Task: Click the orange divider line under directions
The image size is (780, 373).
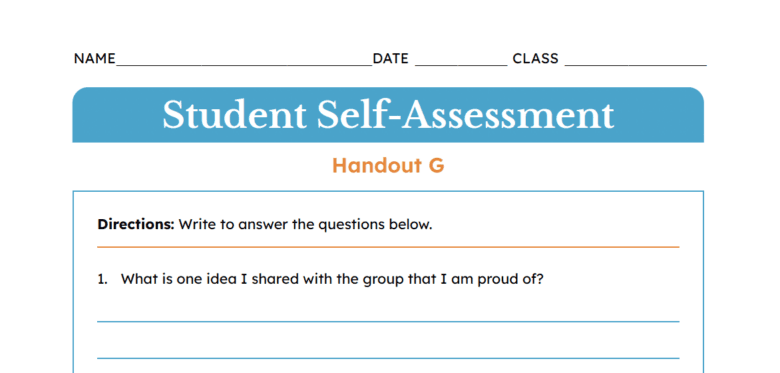Action: click(x=388, y=247)
